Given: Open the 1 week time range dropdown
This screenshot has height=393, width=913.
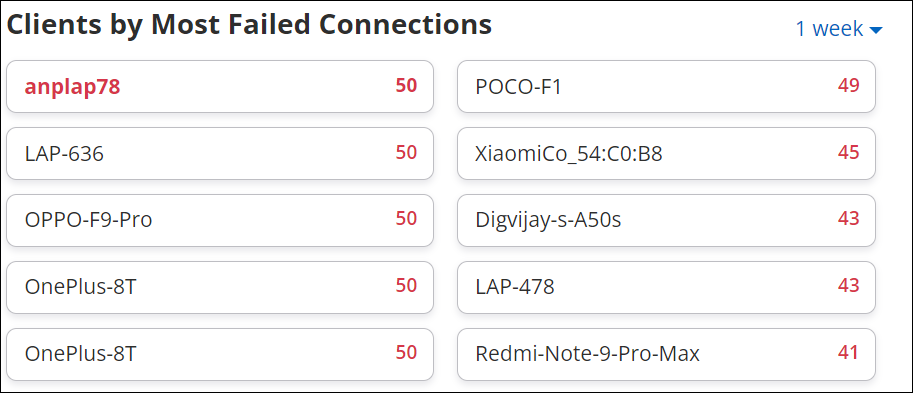Looking at the screenshot, I should pos(839,29).
